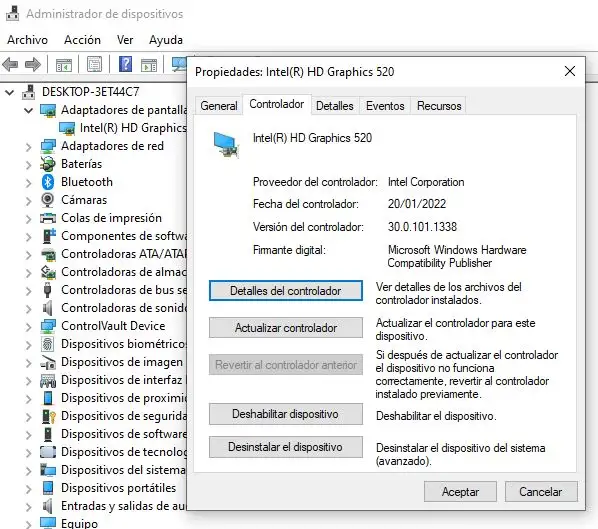
Task: Click the DESKTOP-3ET44C7 computer icon
Action: coord(29,92)
